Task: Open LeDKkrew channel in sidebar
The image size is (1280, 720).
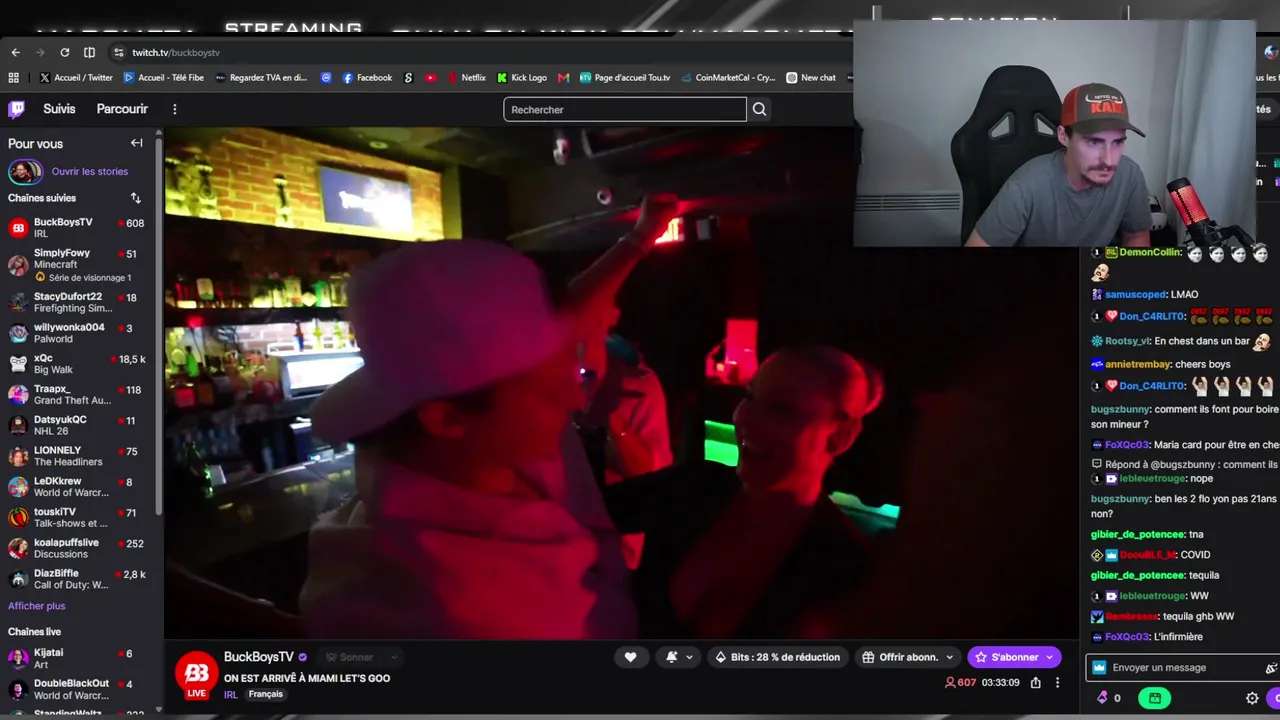Action: tap(77, 487)
